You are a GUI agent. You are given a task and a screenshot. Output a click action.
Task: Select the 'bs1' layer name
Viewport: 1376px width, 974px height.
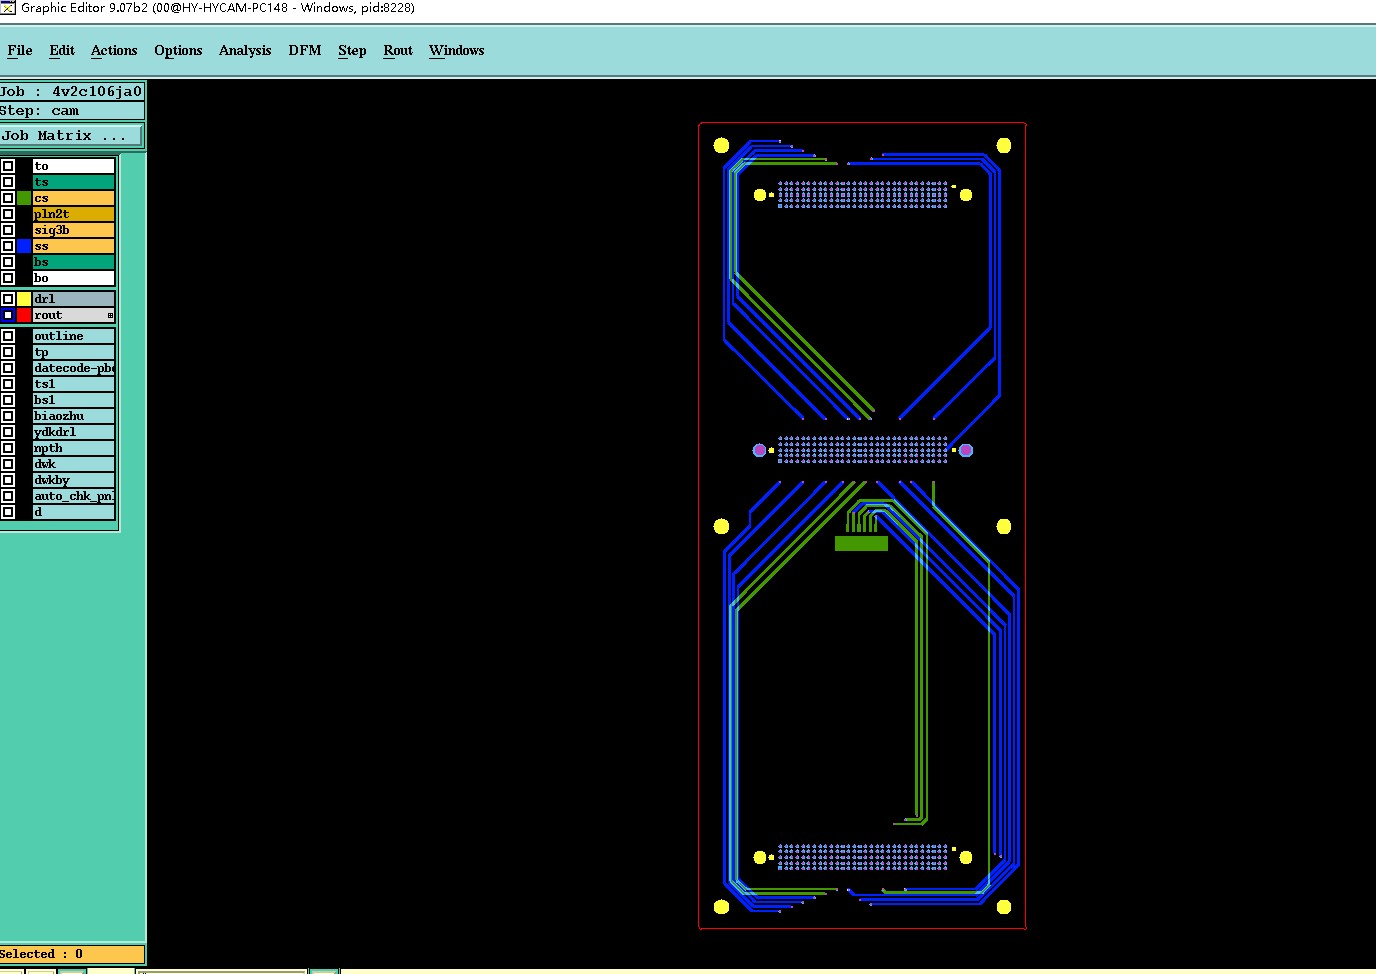74,400
